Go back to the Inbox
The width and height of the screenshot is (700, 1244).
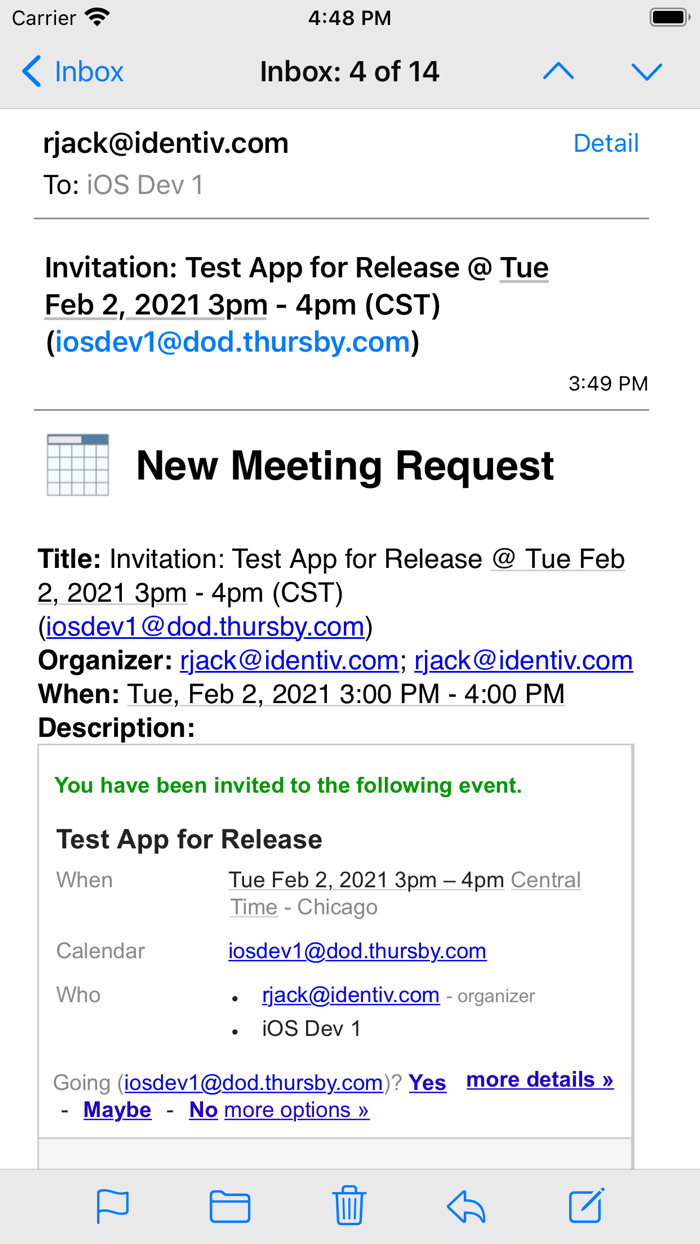click(x=72, y=72)
